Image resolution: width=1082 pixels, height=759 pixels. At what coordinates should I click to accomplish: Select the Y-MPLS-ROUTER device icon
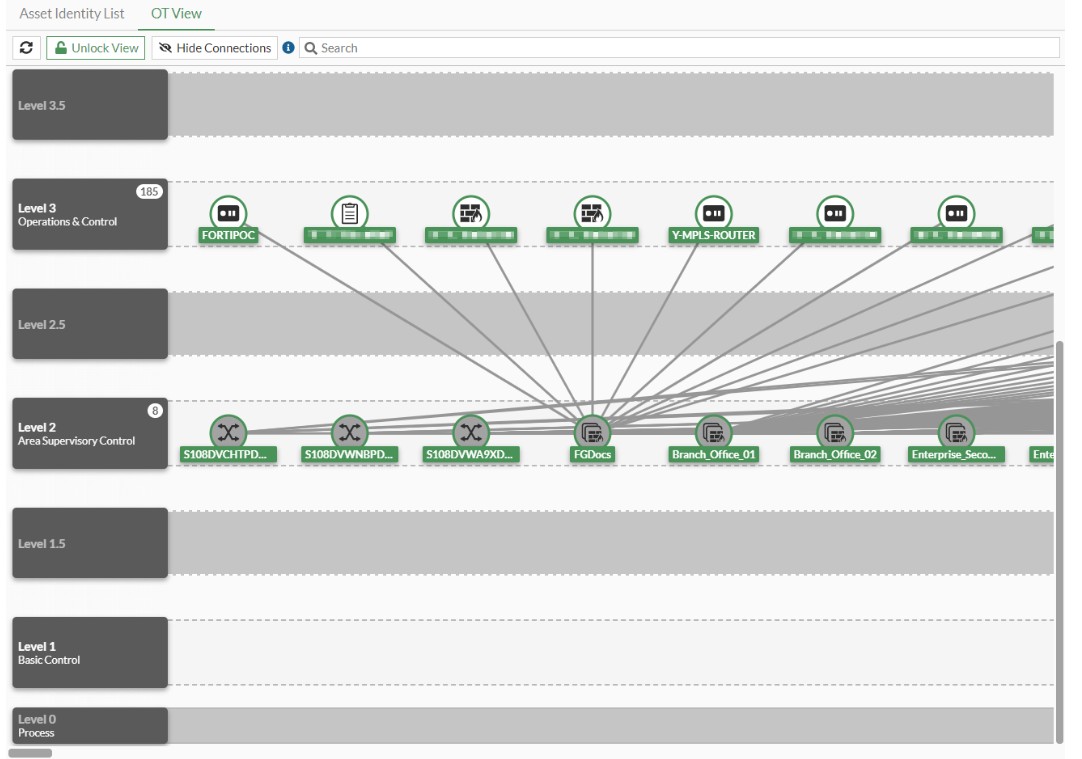point(713,212)
